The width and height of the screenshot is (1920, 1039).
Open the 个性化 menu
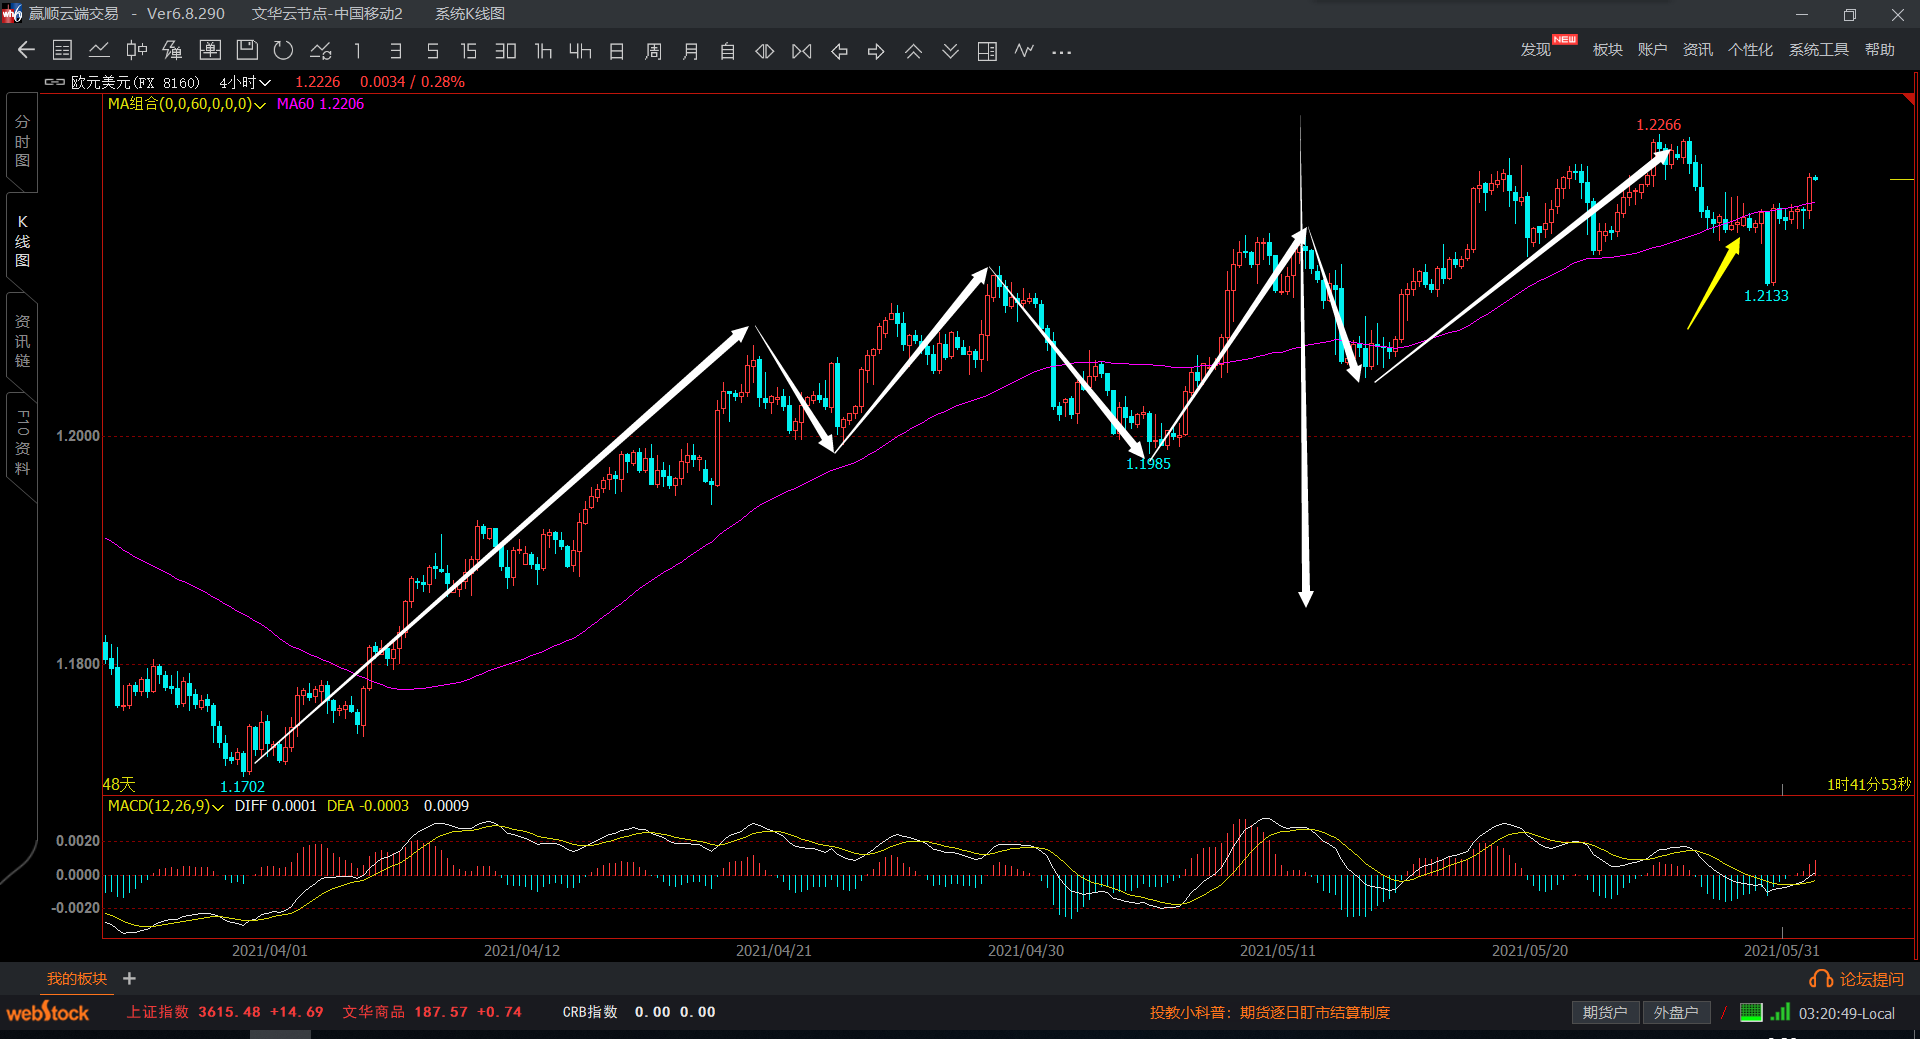(1750, 50)
